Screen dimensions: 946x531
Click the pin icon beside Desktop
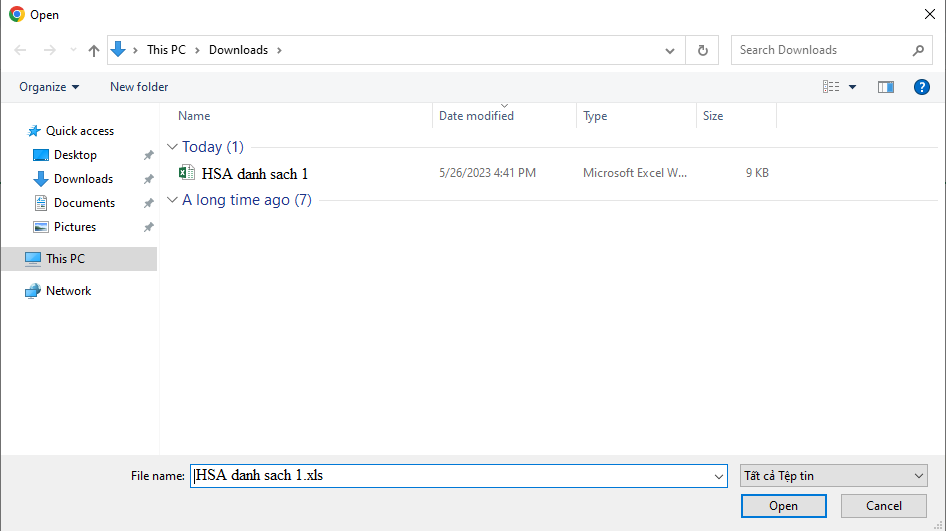(148, 156)
